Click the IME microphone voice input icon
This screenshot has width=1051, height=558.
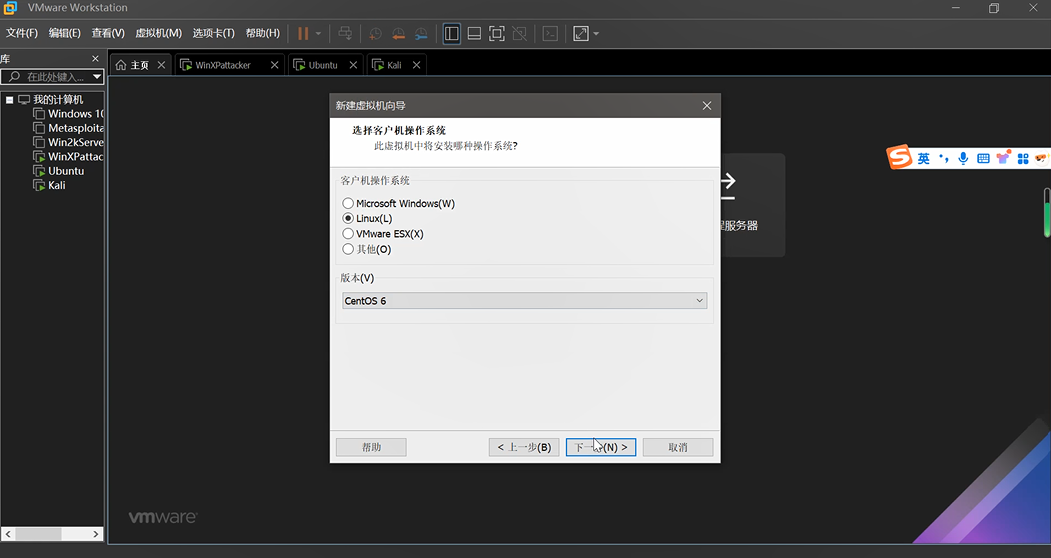coord(963,158)
